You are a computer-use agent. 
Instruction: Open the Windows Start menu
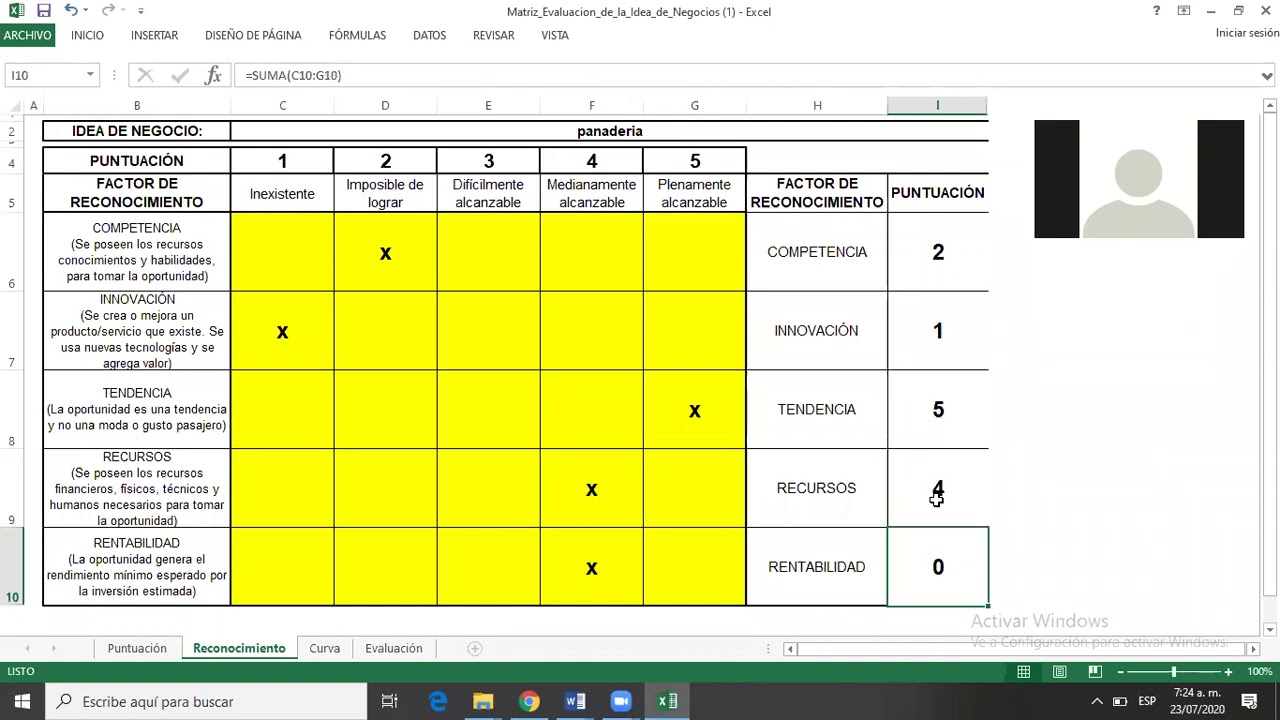click(22, 701)
